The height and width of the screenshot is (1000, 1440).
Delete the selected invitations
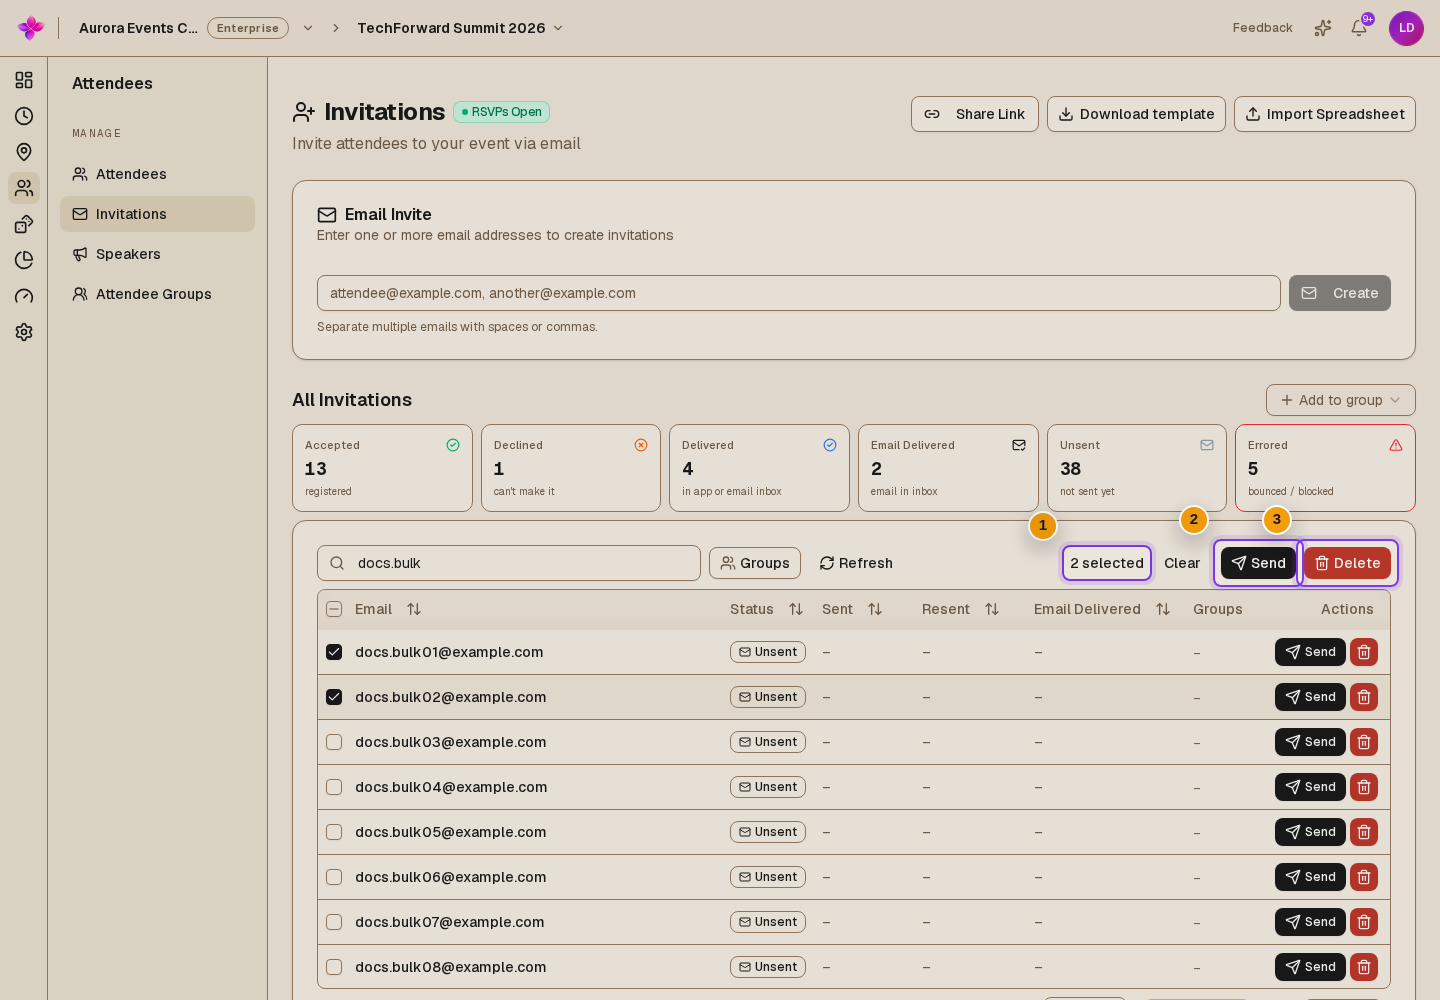(x=1347, y=563)
